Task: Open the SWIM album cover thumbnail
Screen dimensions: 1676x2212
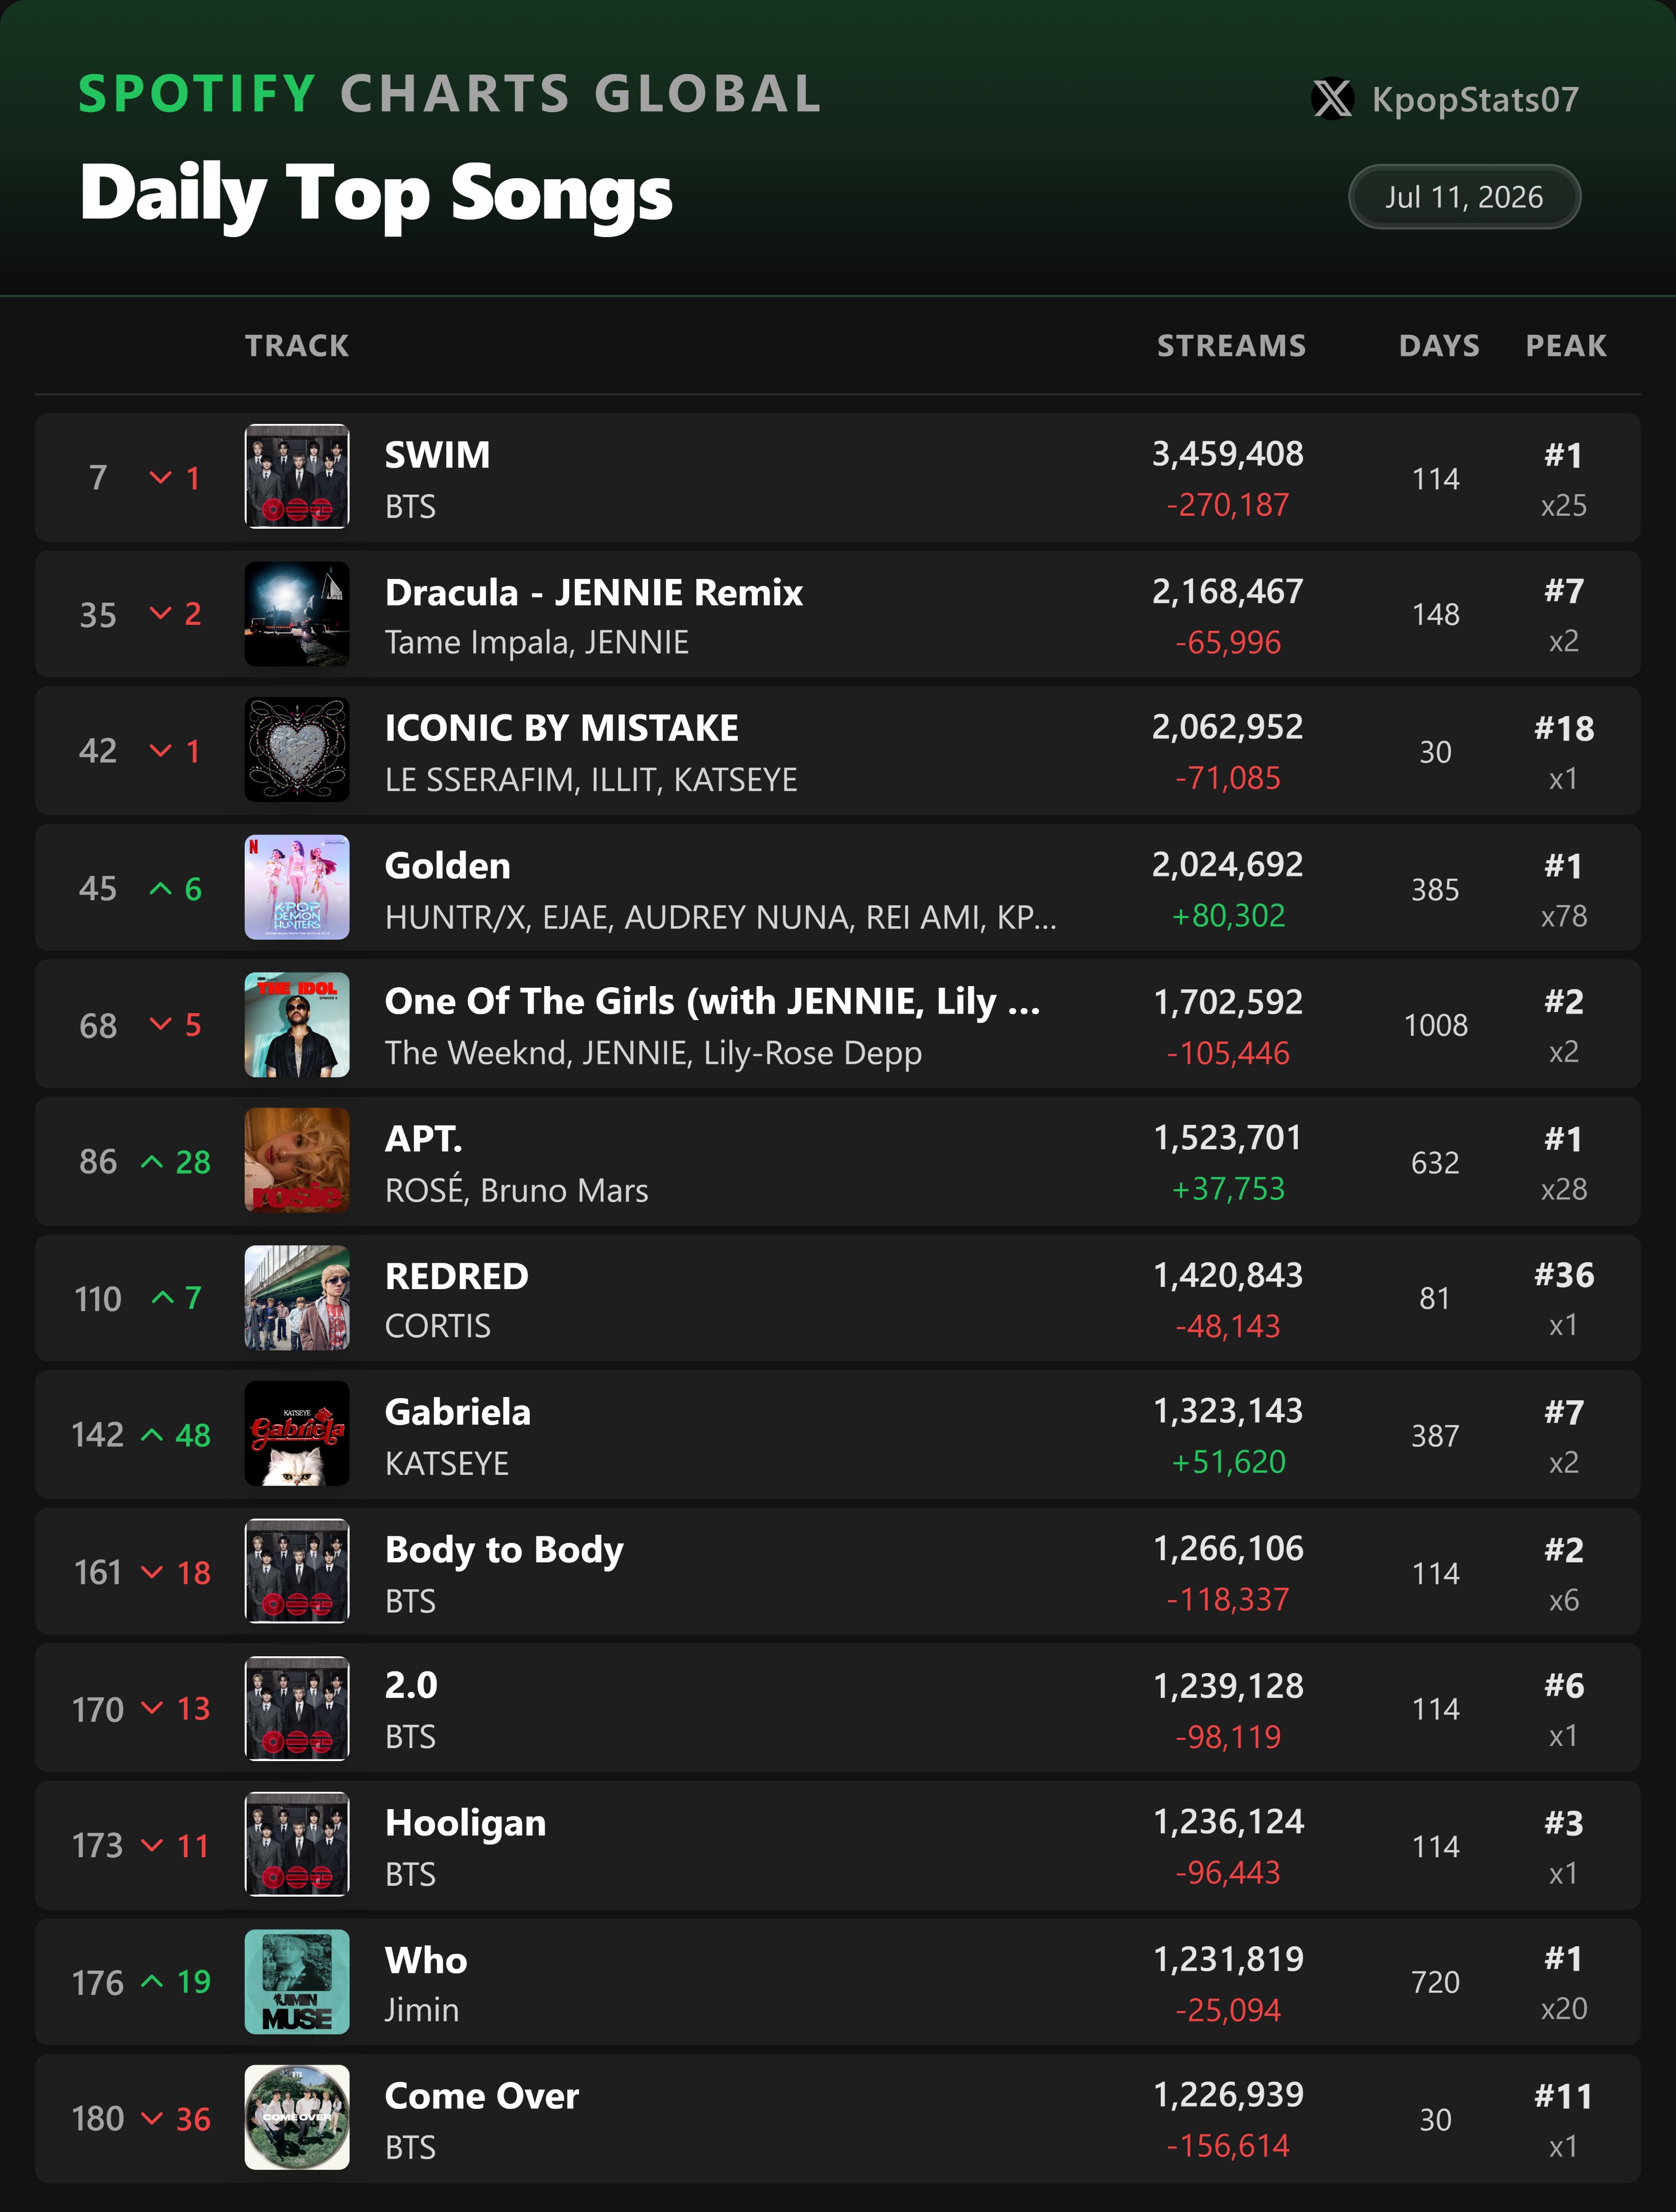Action: point(297,477)
